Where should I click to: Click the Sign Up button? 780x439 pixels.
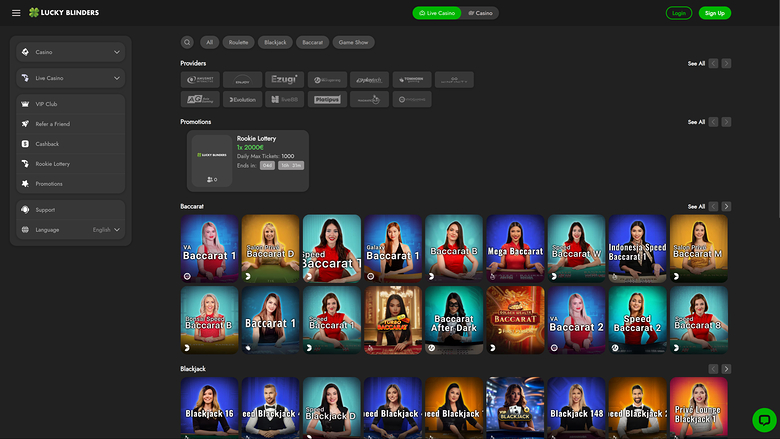point(714,13)
